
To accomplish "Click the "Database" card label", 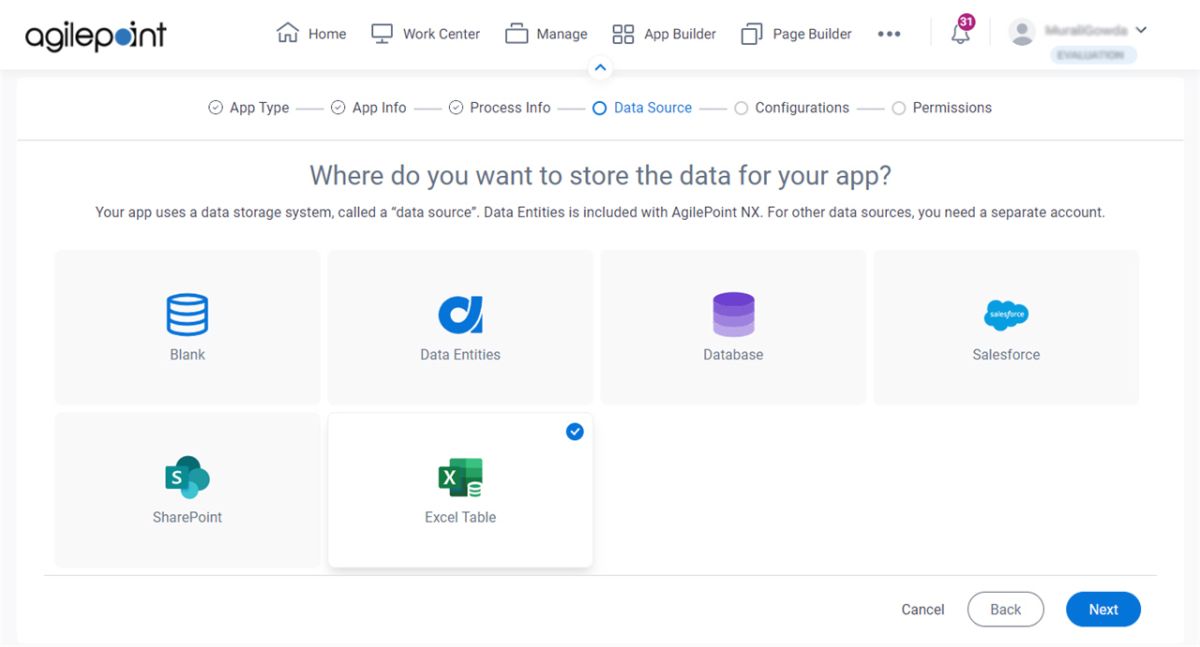I will tap(733, 355).
